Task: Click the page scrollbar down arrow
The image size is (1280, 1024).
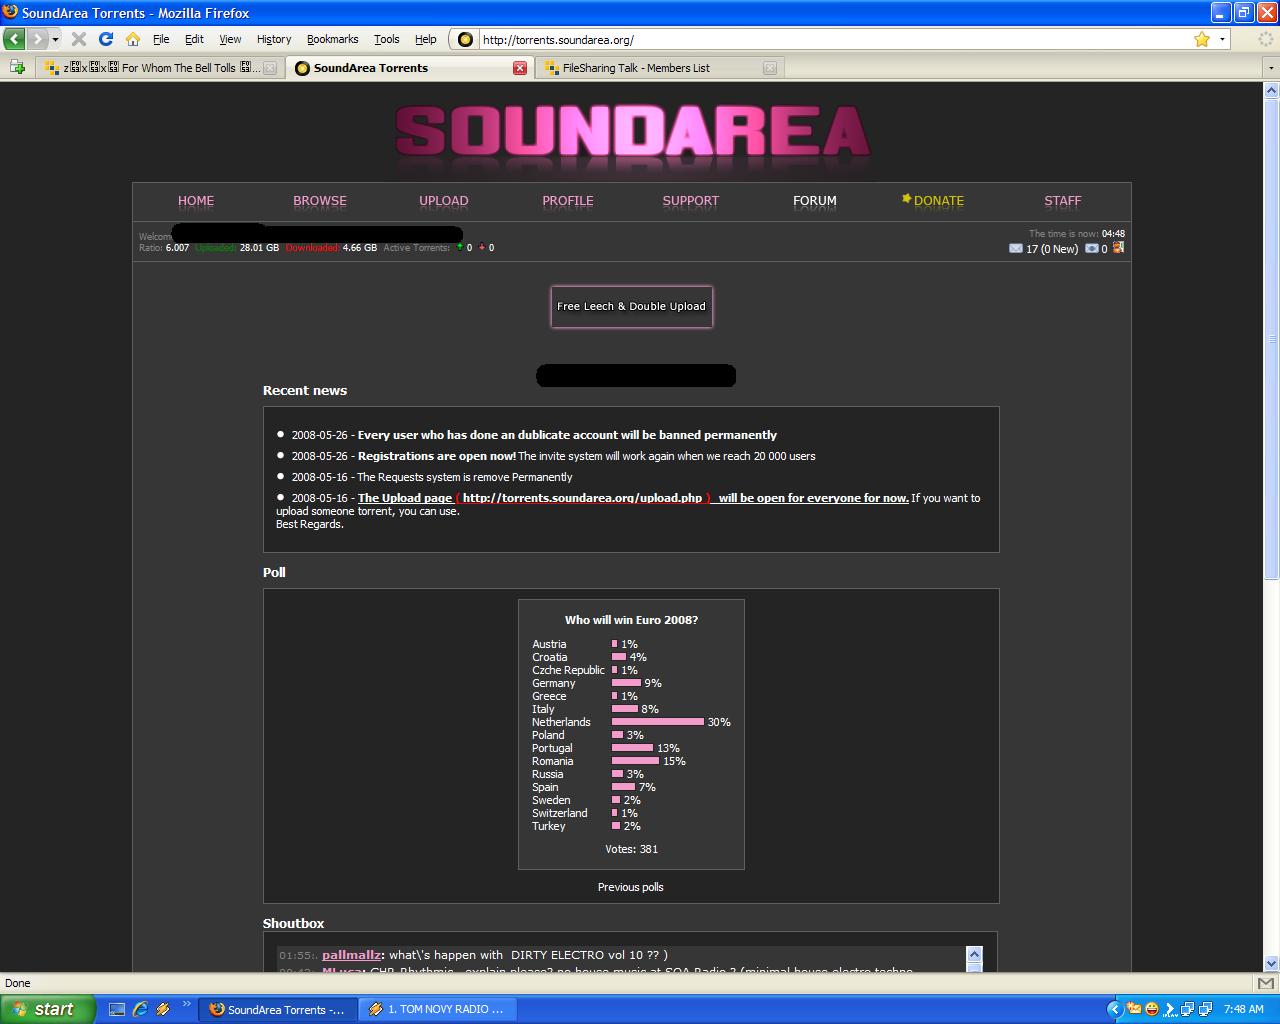Action: click(1272, 964)
